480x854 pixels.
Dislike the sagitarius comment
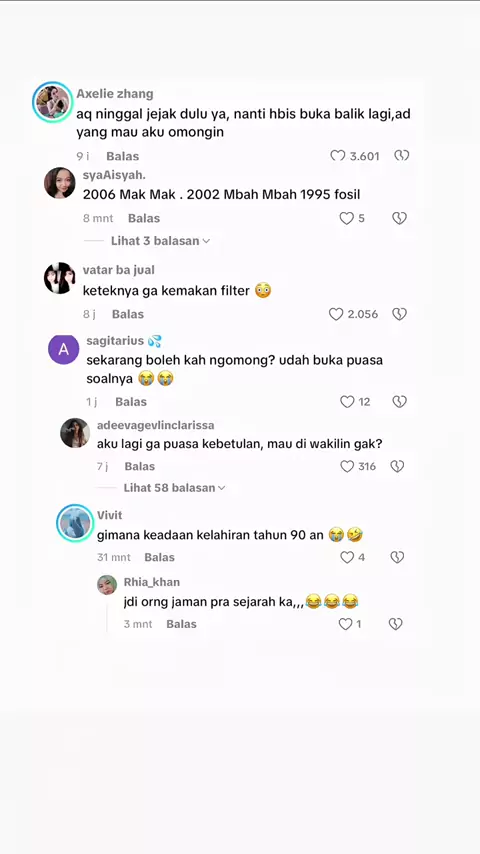pyautogui.click(x=399, y=402)
